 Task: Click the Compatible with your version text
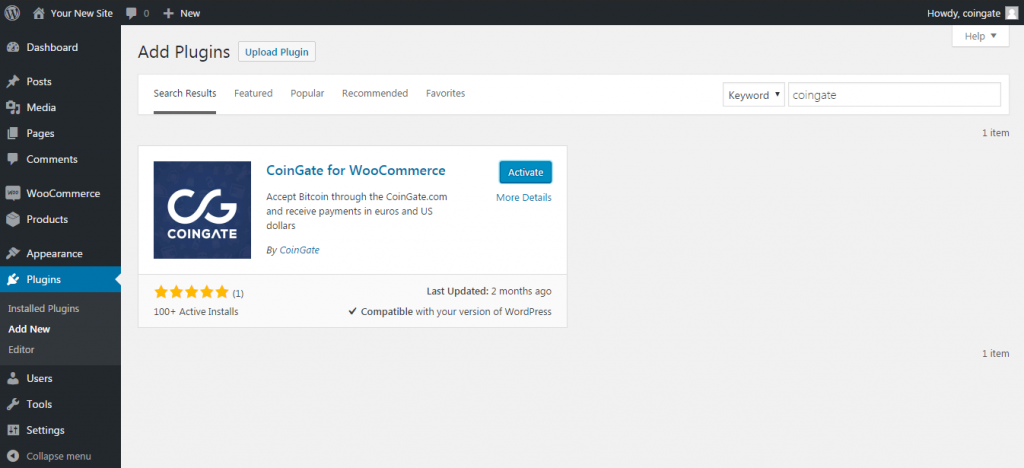coord(456,312)
